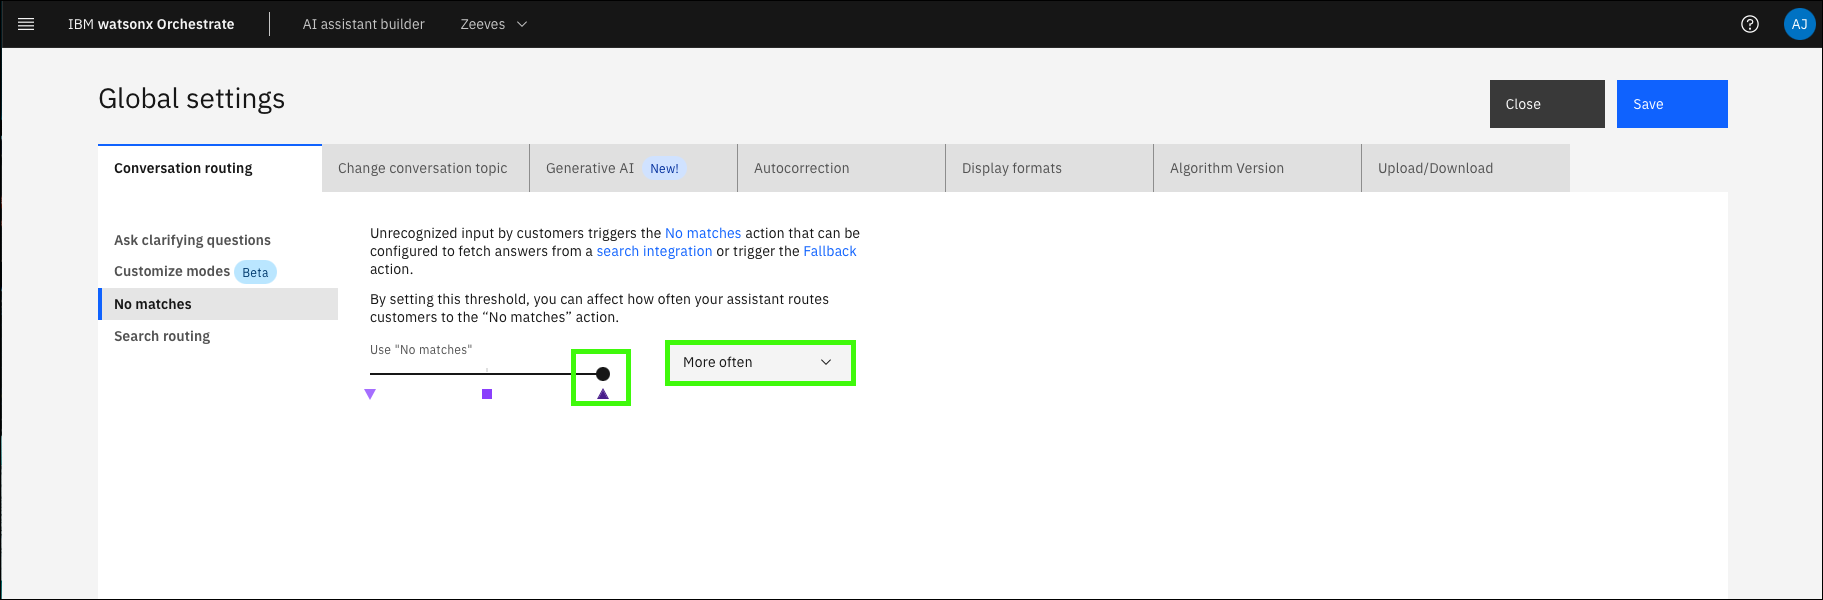Select Ask clarifying questions in sidebar

(x=192, y=240)
